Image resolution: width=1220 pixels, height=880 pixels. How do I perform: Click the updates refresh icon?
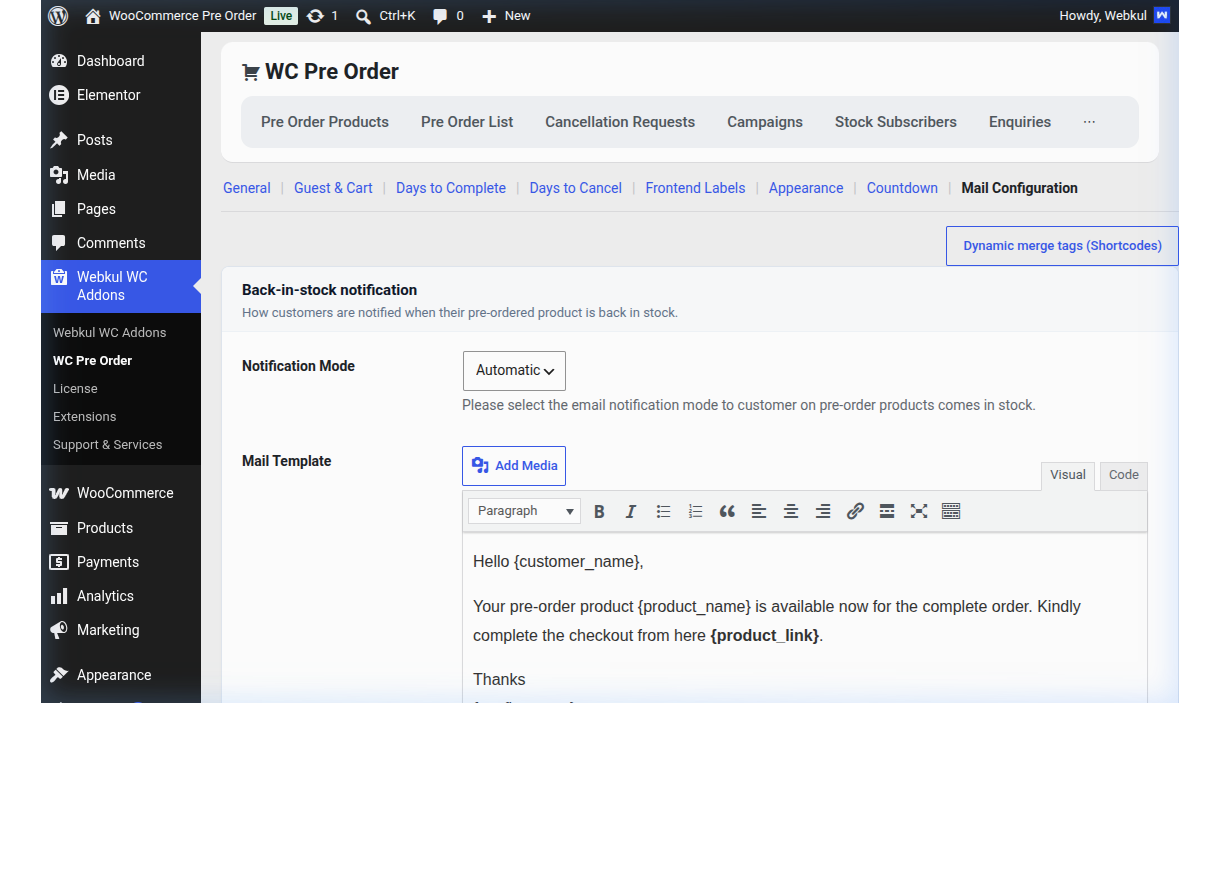click(315, 16)
